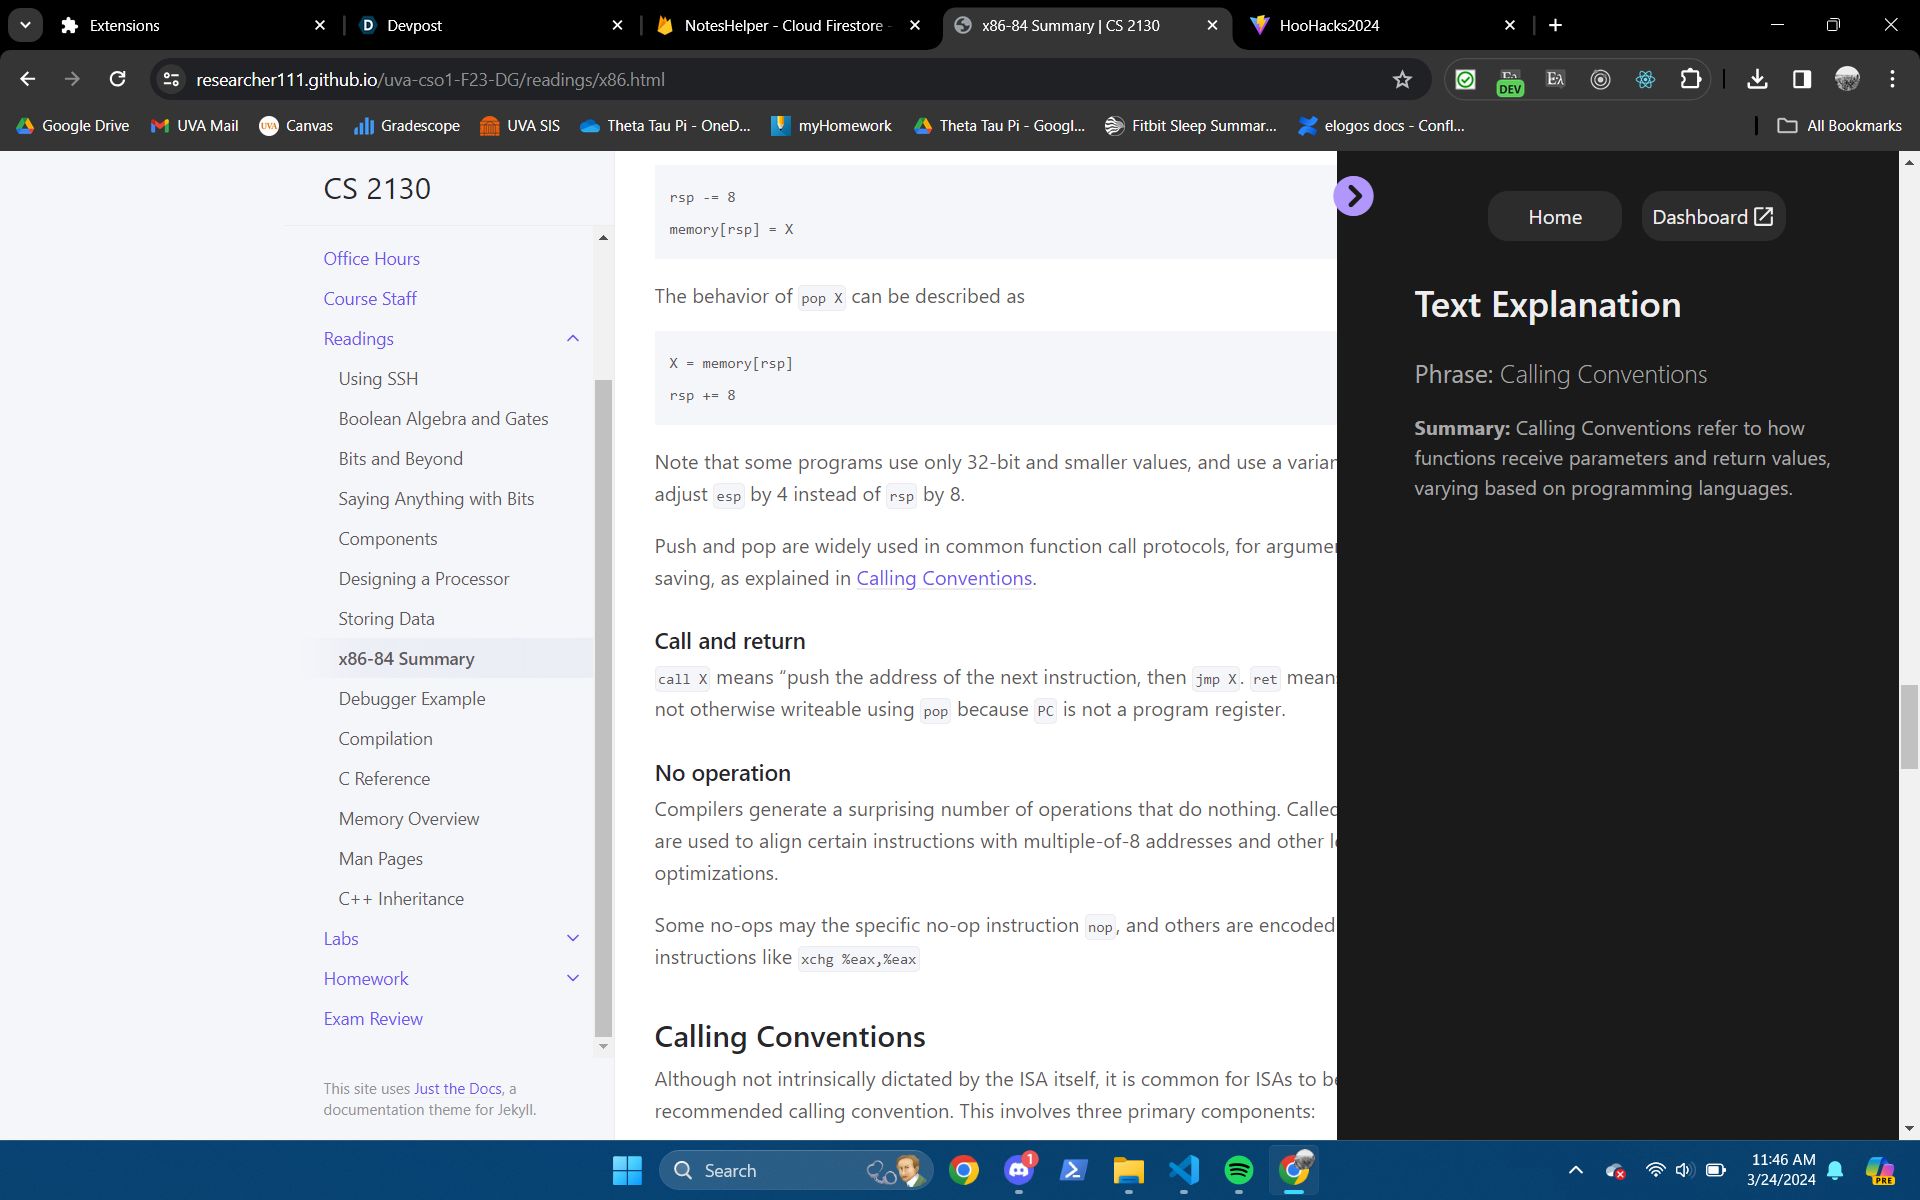Switch to the Devpost tab

click(x=490, y=25)
